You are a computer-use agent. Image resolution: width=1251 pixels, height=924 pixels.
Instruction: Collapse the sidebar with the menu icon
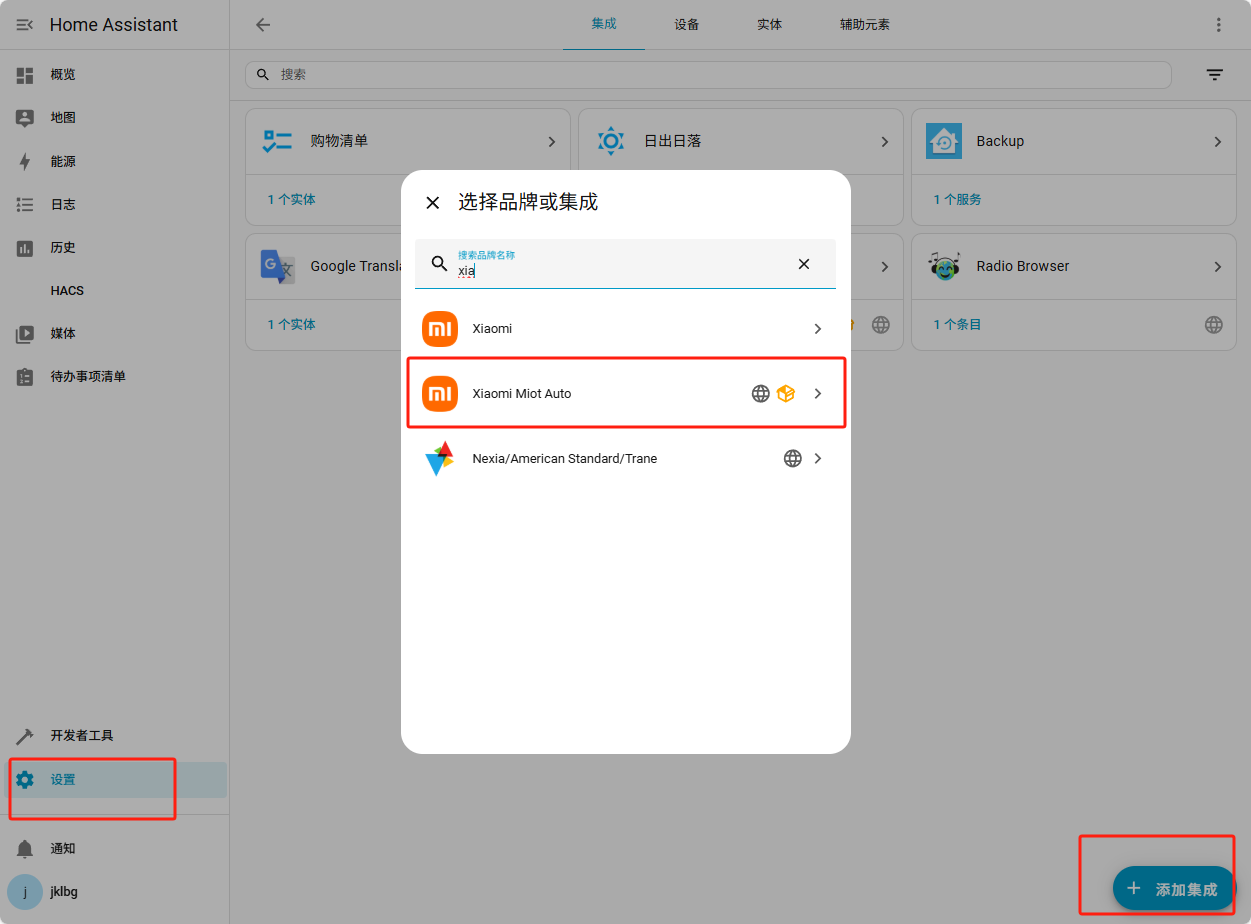pyautogui.click(x=25, y=25)
